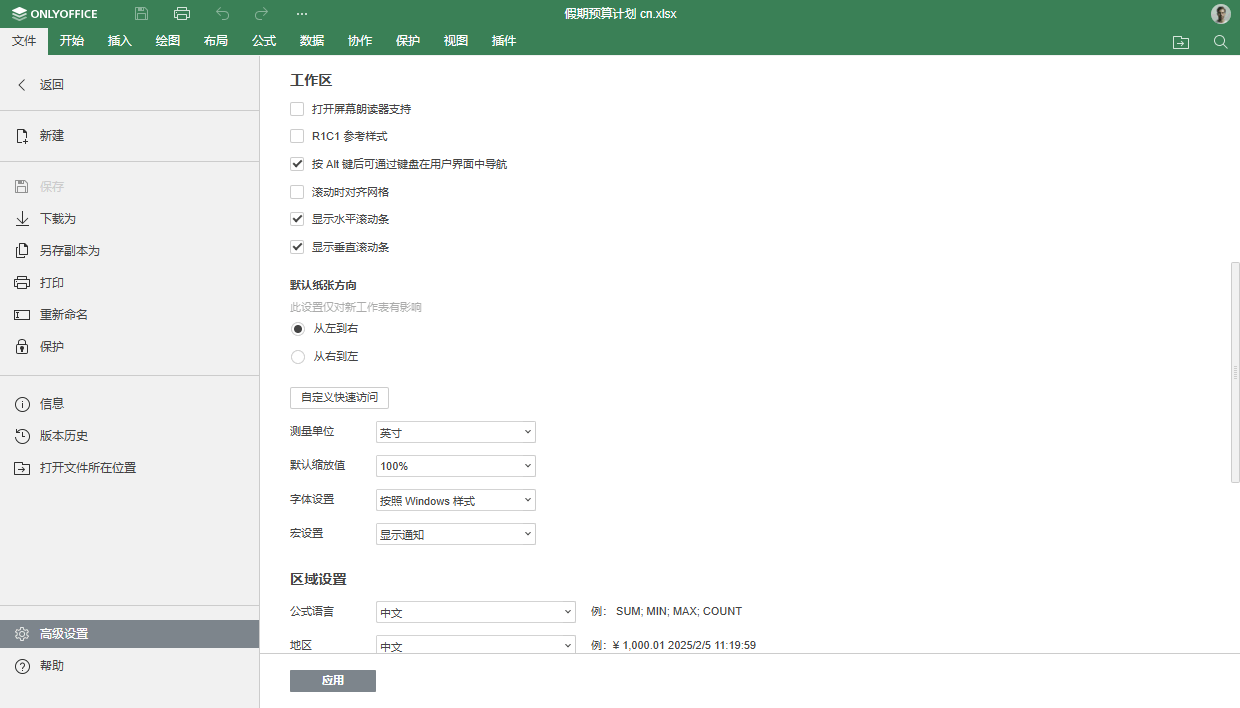The width and height of the screenshot is (1240, 708).
Task: Open the user avatar icon top right
Action: tap(1220, 13)
